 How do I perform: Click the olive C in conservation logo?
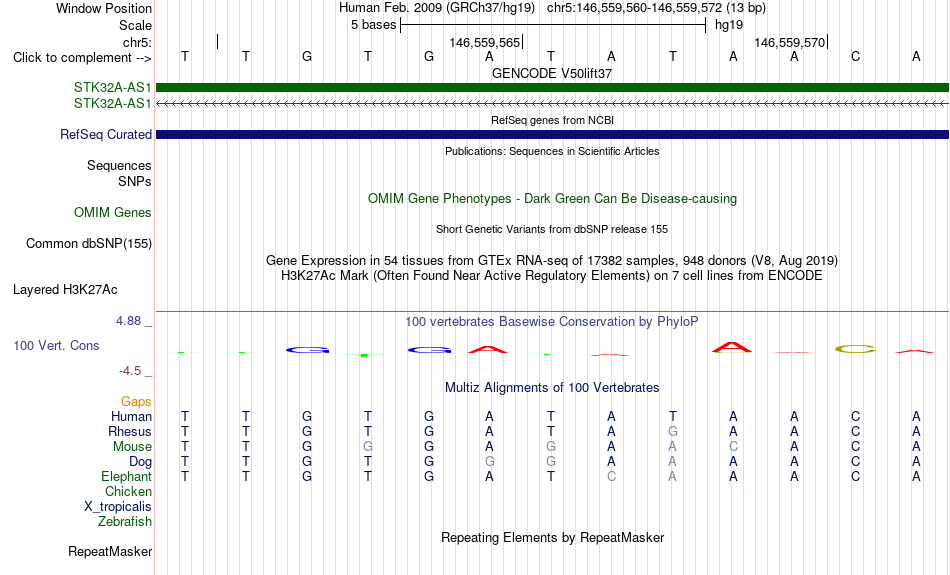855,349
